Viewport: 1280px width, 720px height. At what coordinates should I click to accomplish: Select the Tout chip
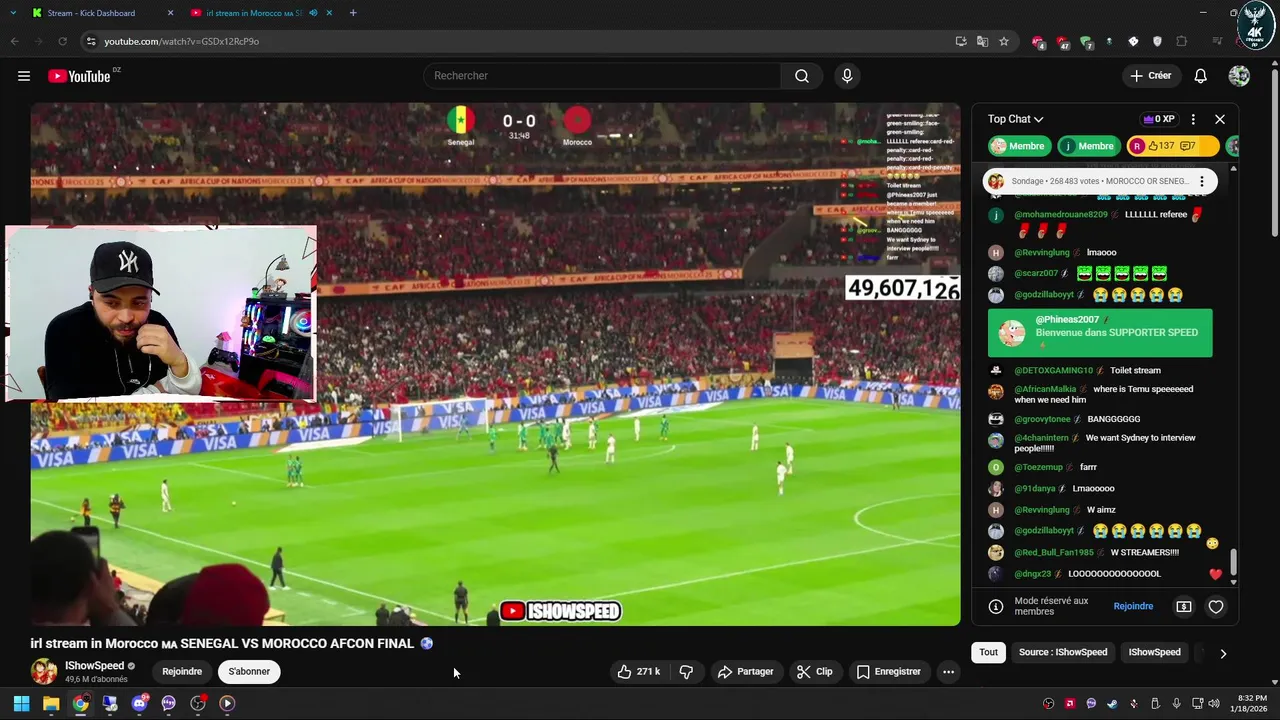(988, 652)
